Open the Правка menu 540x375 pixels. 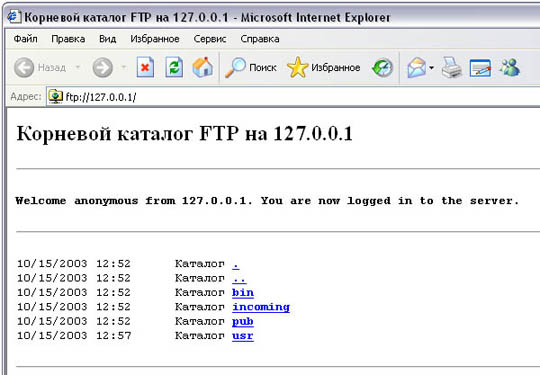(68, 39)
